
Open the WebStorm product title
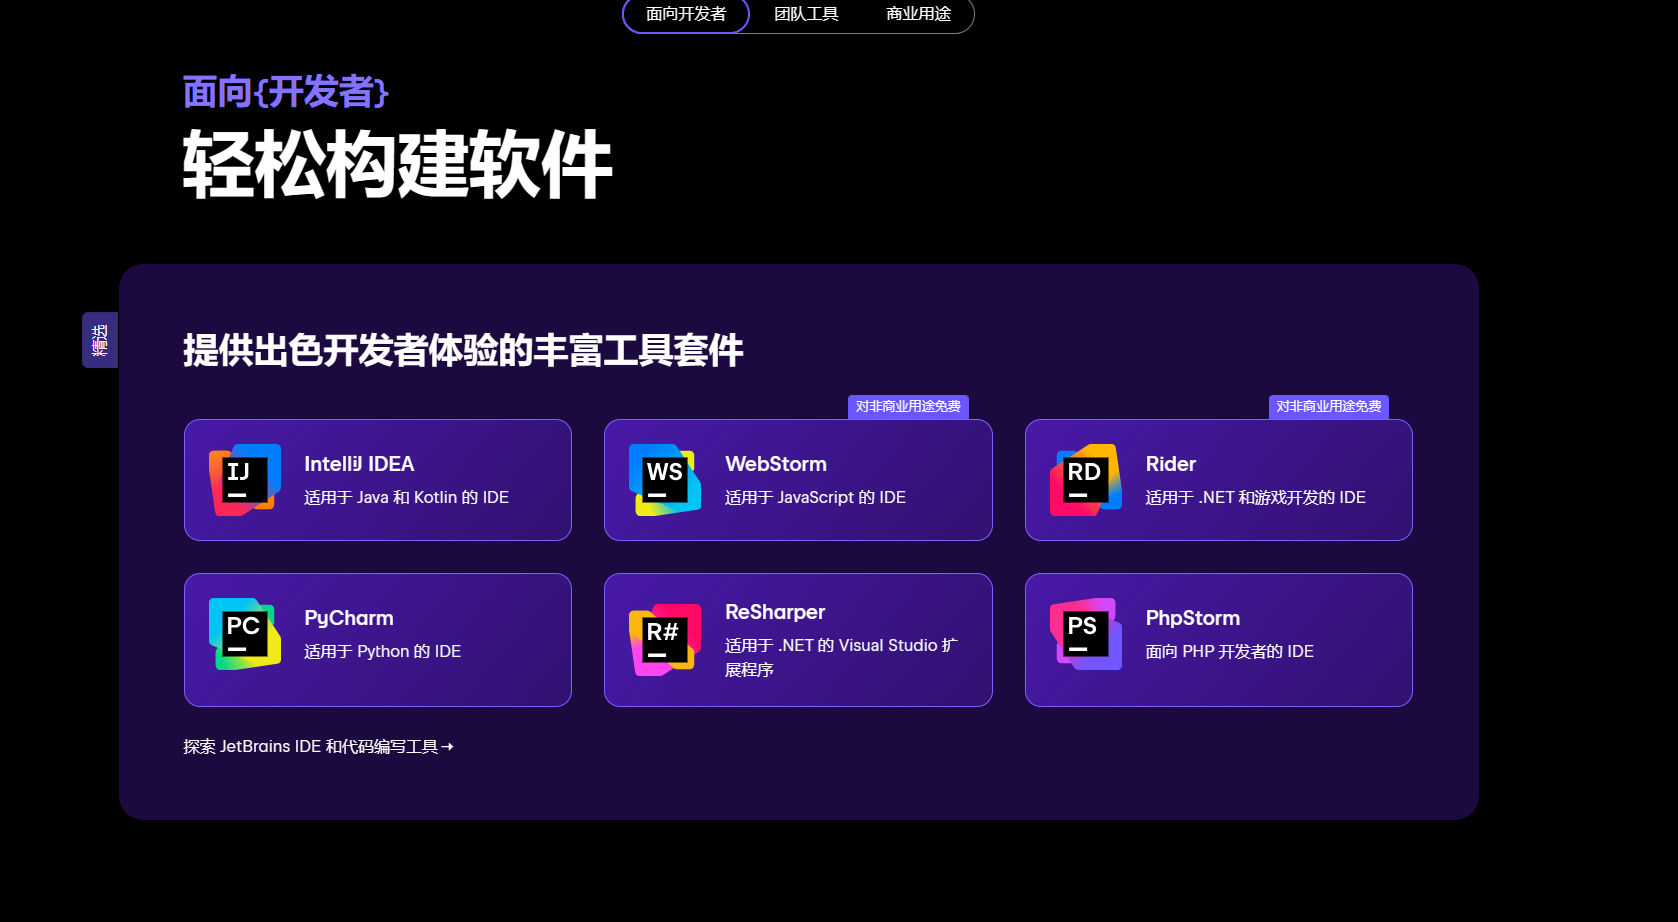point(776,464)
